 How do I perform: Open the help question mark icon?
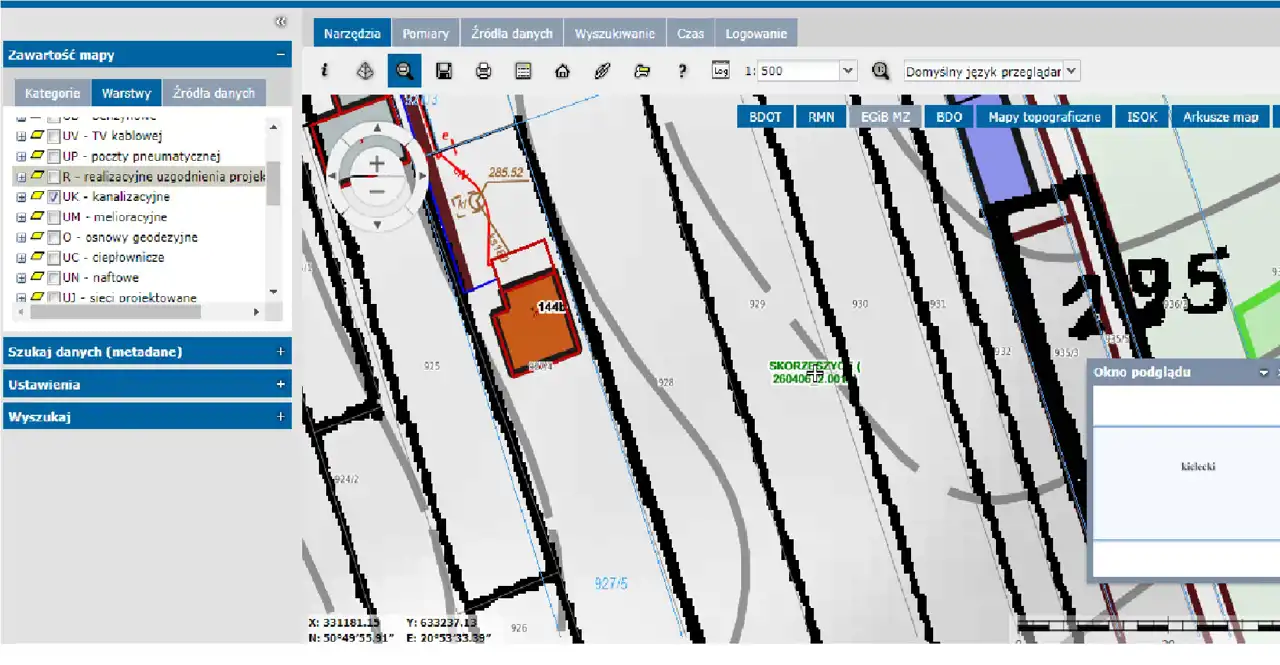(x=682, y=71)
